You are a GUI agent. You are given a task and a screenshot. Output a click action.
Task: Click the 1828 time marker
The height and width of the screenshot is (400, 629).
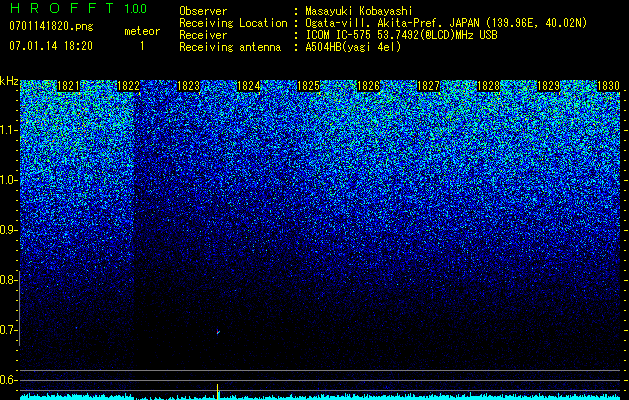[489, 86]
